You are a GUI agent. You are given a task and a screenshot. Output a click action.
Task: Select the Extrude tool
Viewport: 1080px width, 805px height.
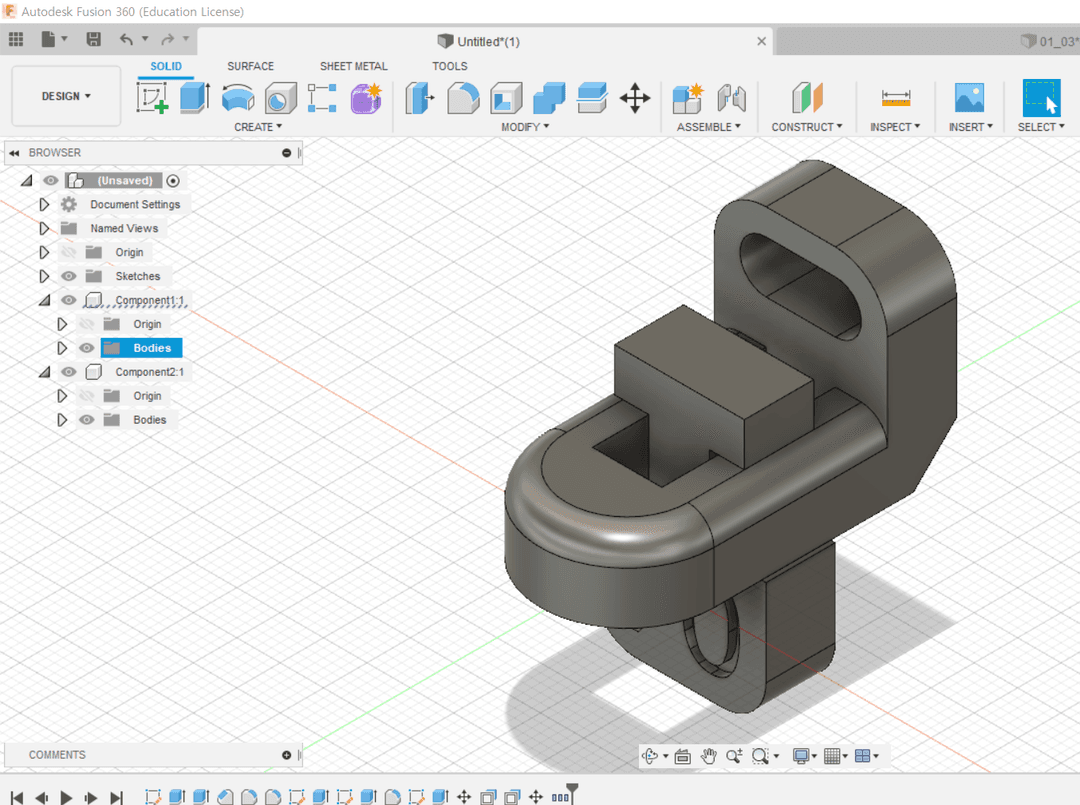tap(194, 98)
